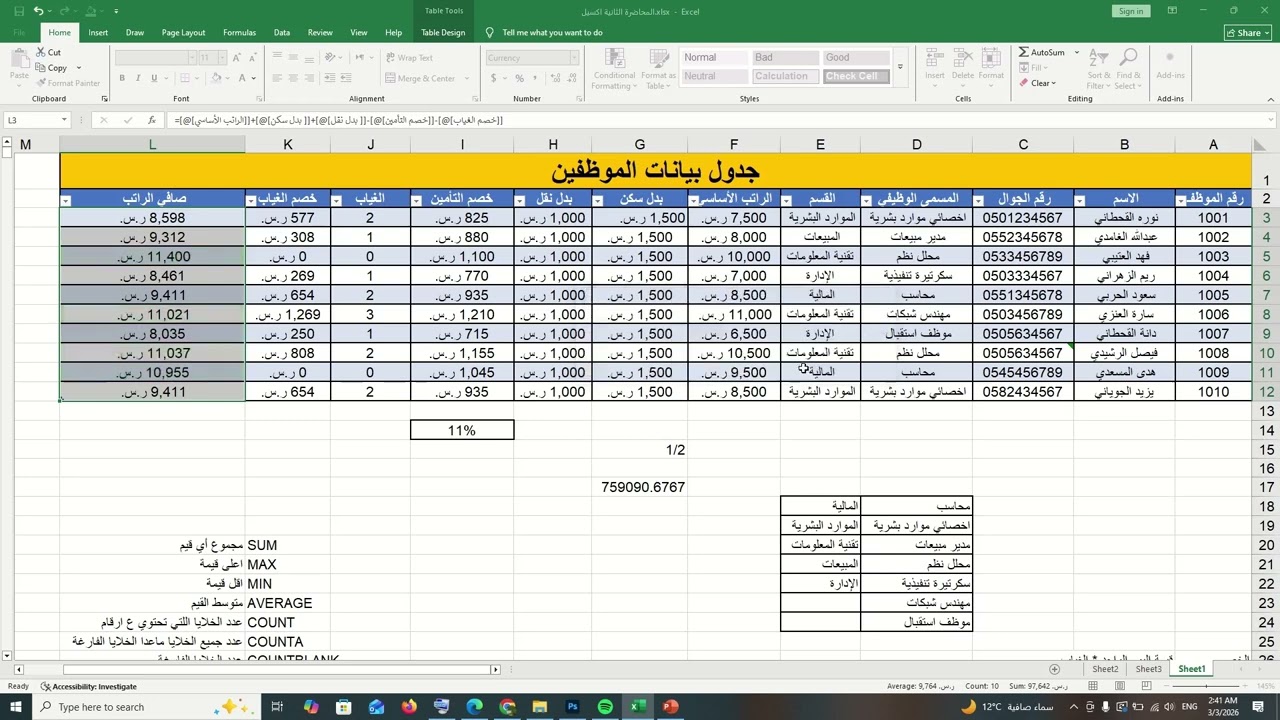Open the Insert ribbon tab

tap(98, 32)
